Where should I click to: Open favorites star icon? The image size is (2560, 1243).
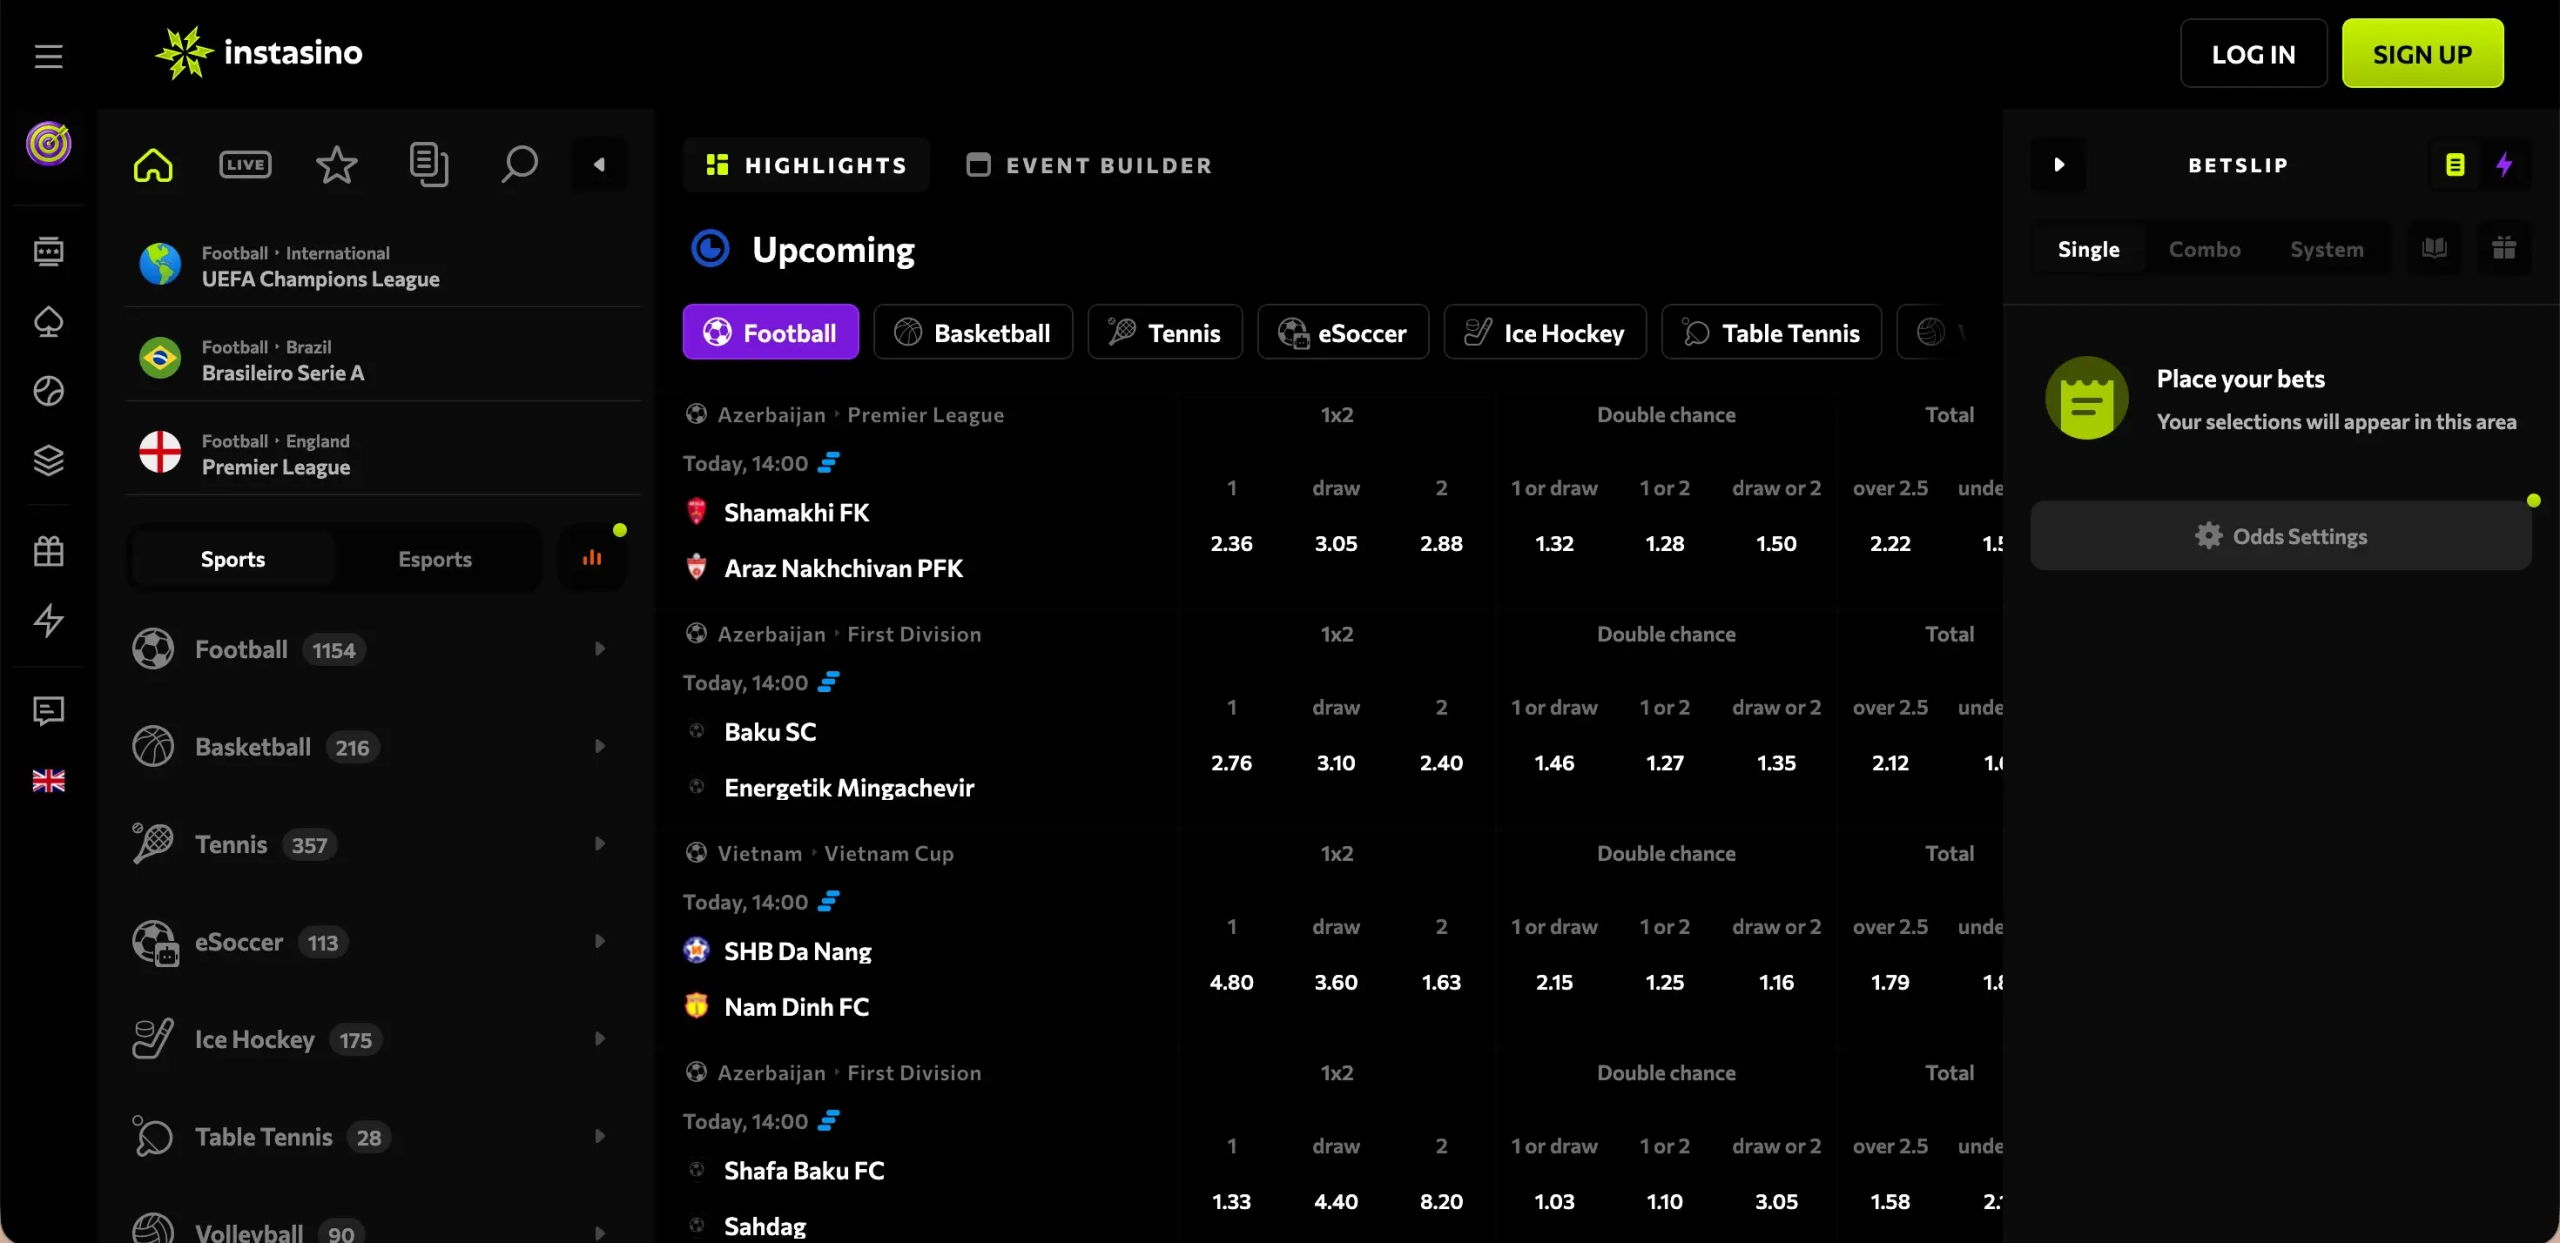pos(336,165)
